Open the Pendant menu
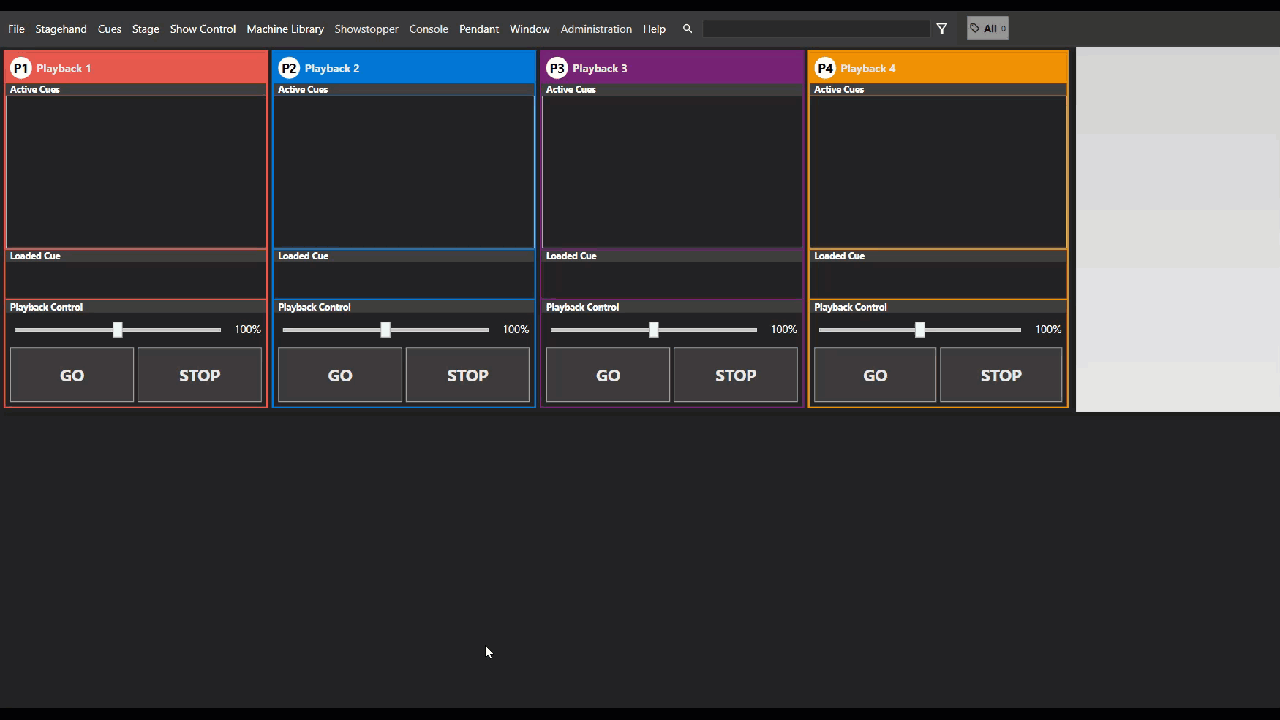The image size is (1280, 720). click(479, 29)
